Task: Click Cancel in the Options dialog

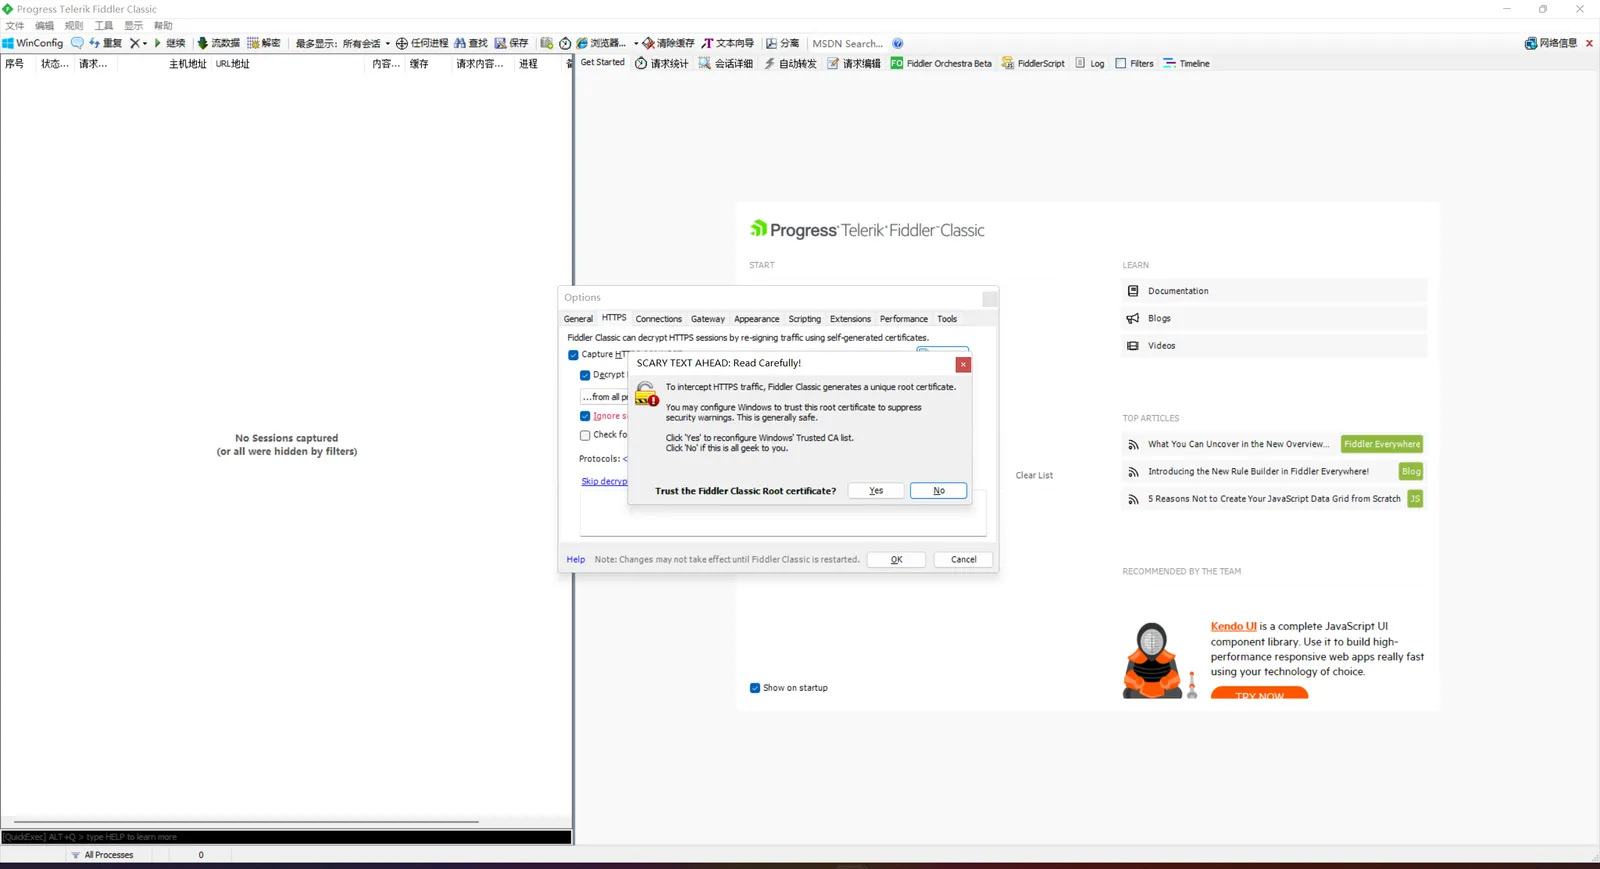Action: pos(963,560)
